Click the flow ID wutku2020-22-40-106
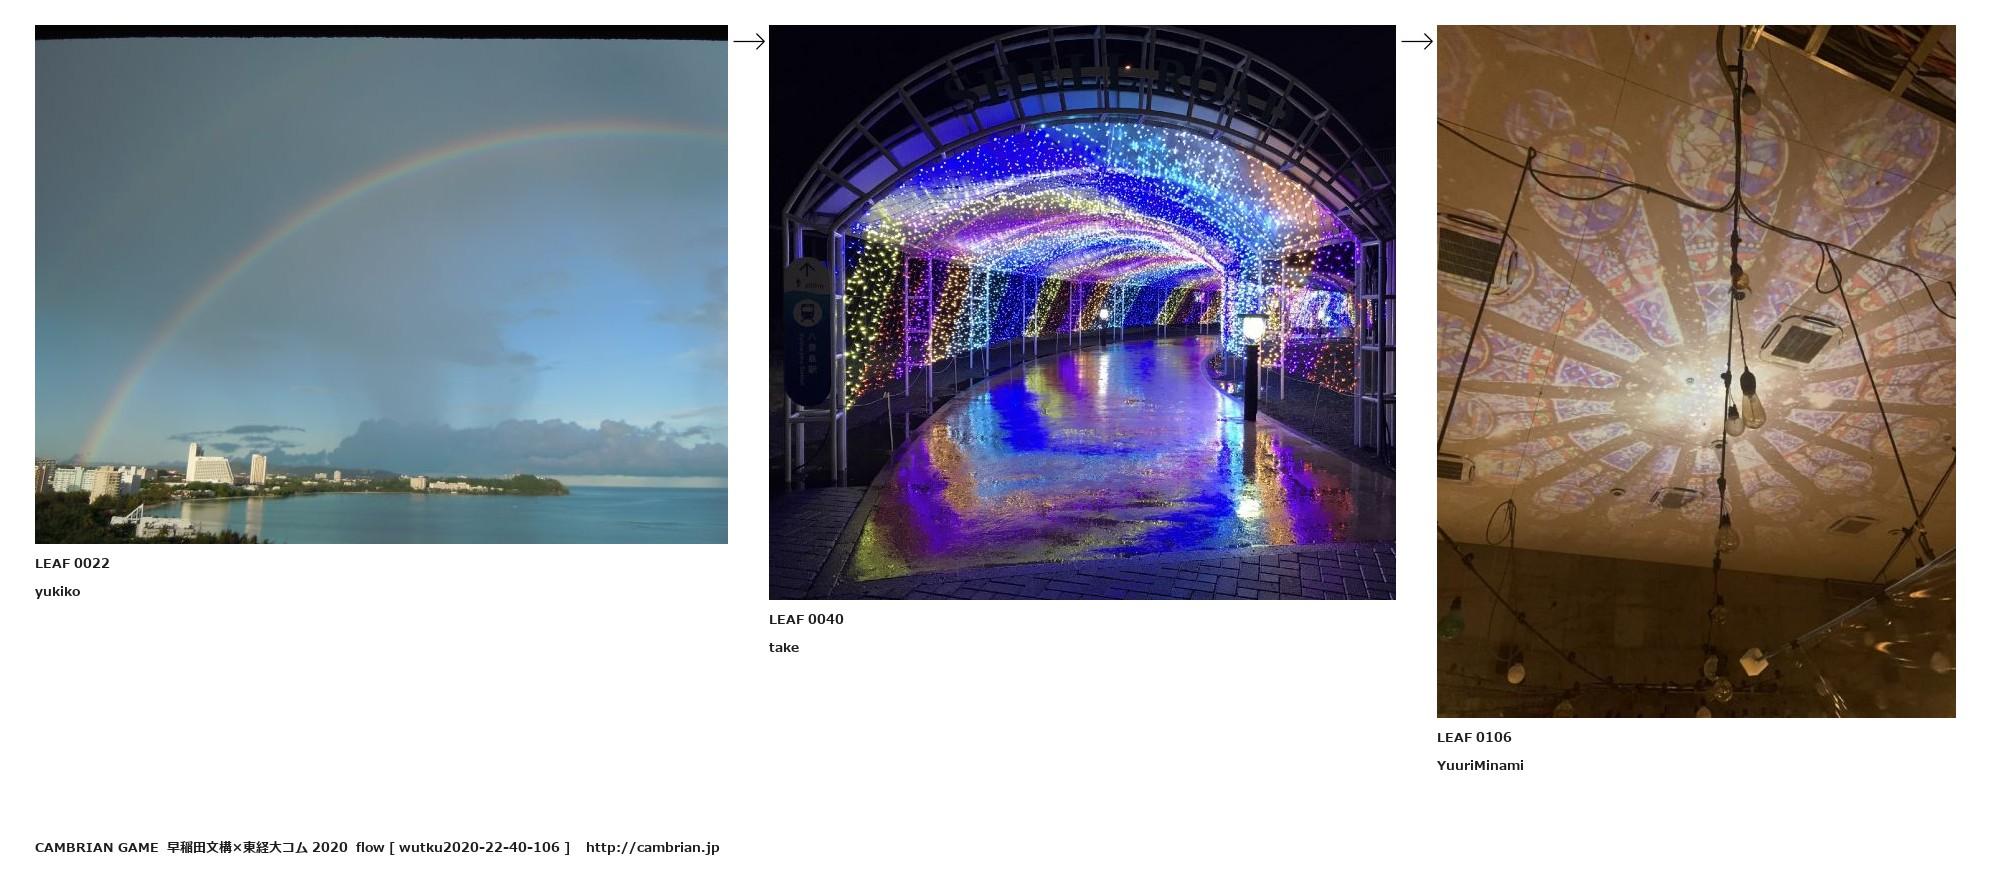The width and height of the screenshot is (1991, 872). [479, 847]
